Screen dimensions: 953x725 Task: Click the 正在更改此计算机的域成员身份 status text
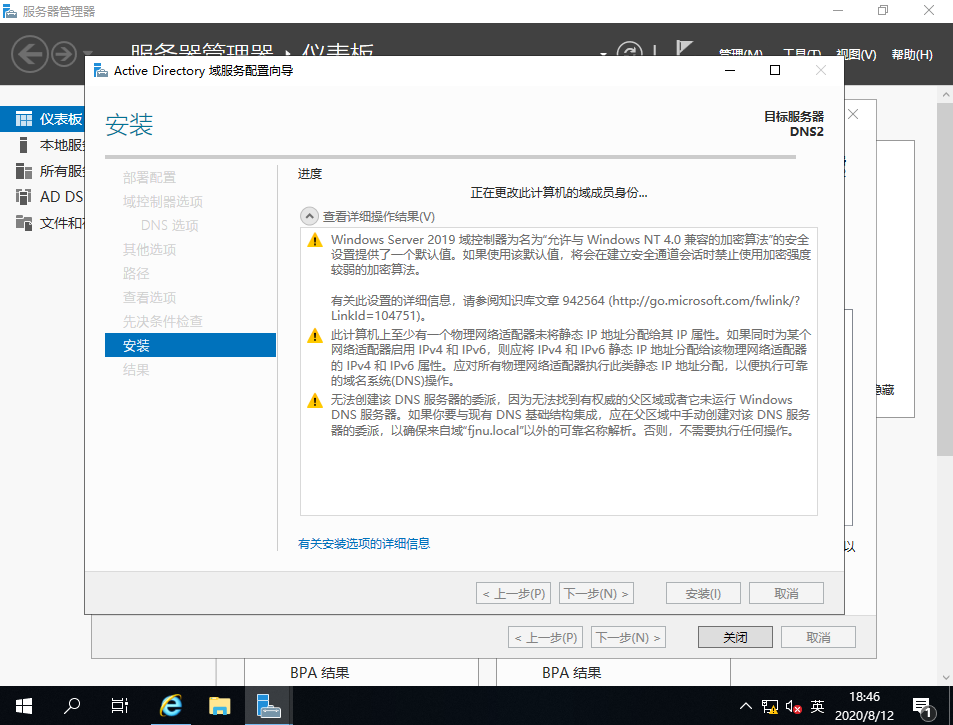coord(559,193)
